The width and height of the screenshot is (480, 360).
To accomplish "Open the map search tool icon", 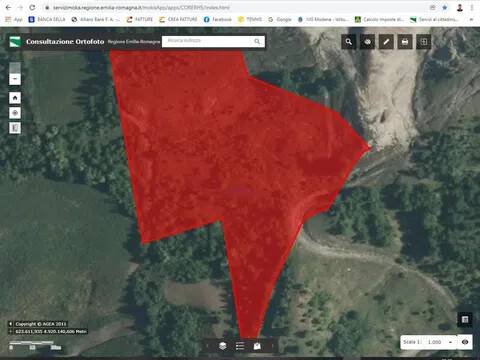I will 349,42.
